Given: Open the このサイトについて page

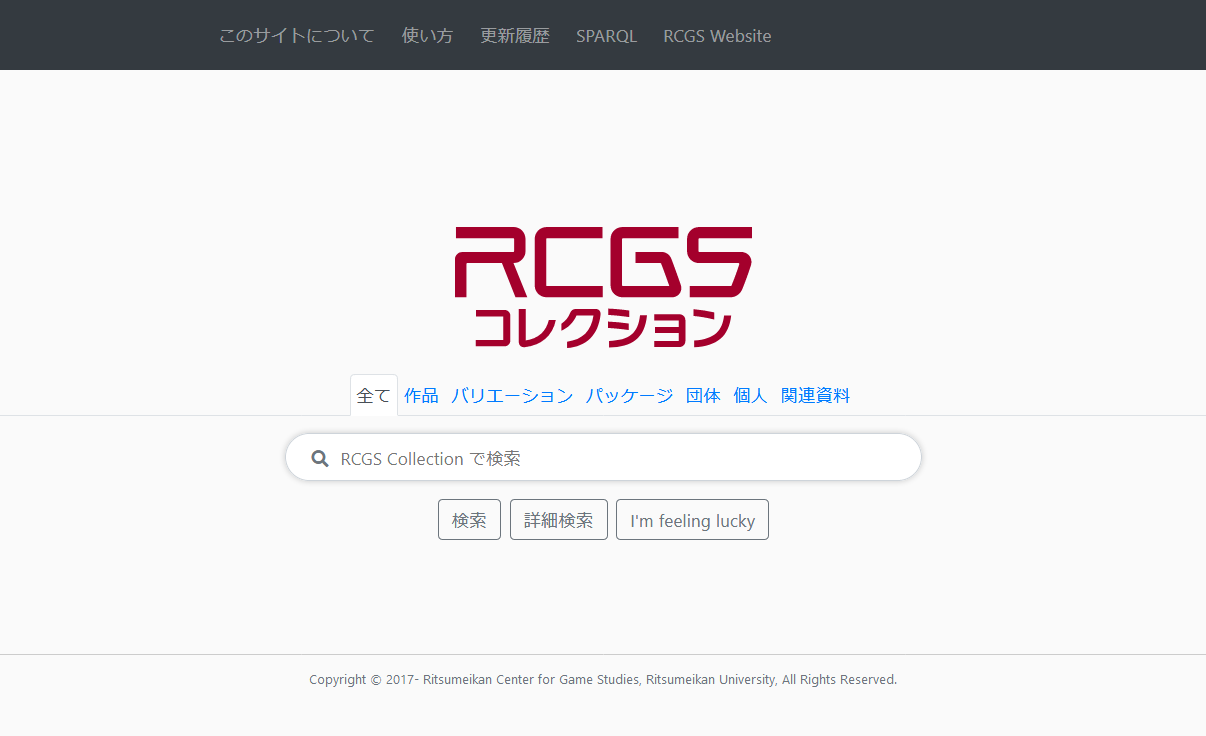Looking at the screenshot, I should coord(296,36).
